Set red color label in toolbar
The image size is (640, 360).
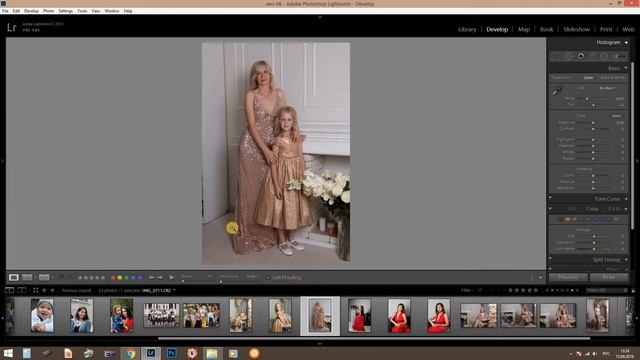[x=113, y=278]
